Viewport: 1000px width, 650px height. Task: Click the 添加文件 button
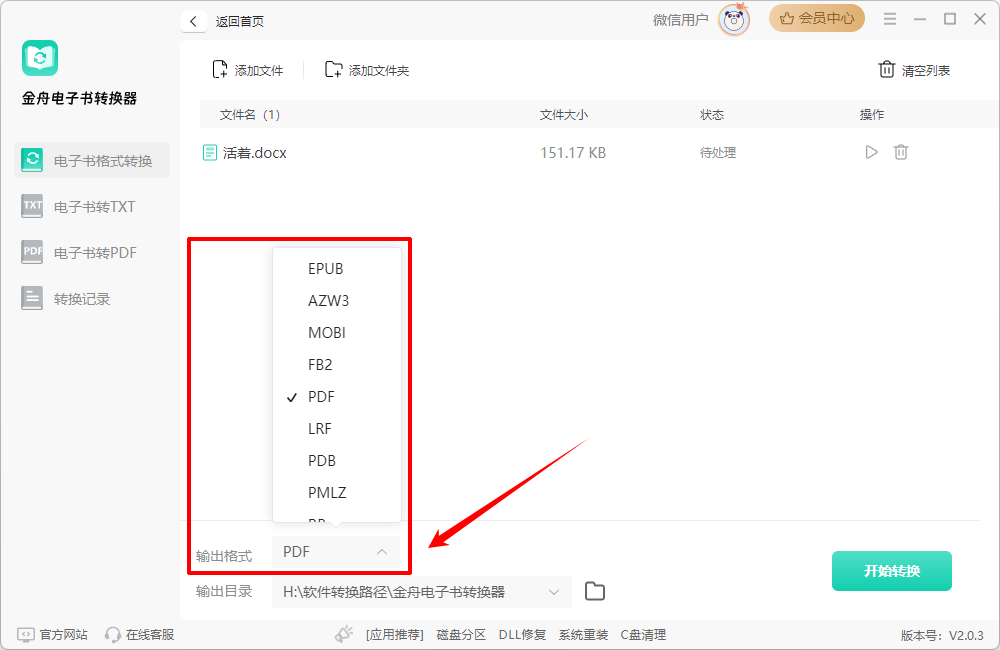point(248,70)
